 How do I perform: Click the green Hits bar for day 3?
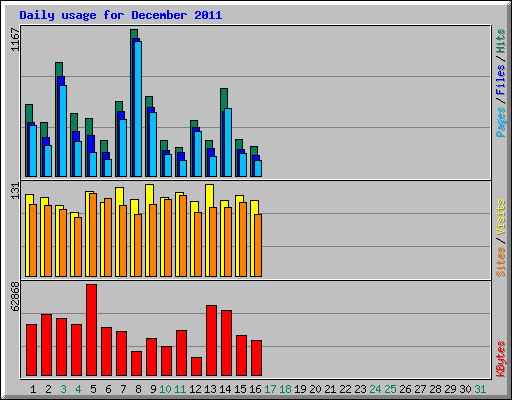click(x=59, y=69)
